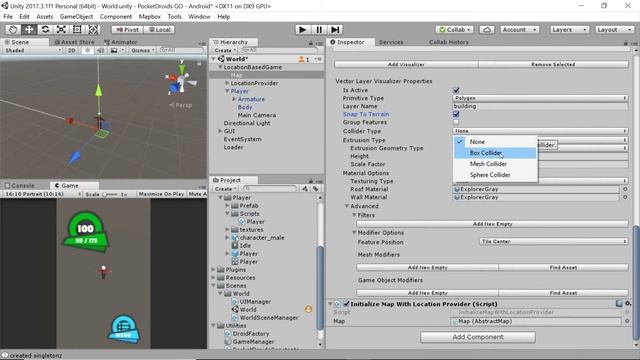
Task: Click Add New Empty under Filters
Action: [x=492, y=224]
